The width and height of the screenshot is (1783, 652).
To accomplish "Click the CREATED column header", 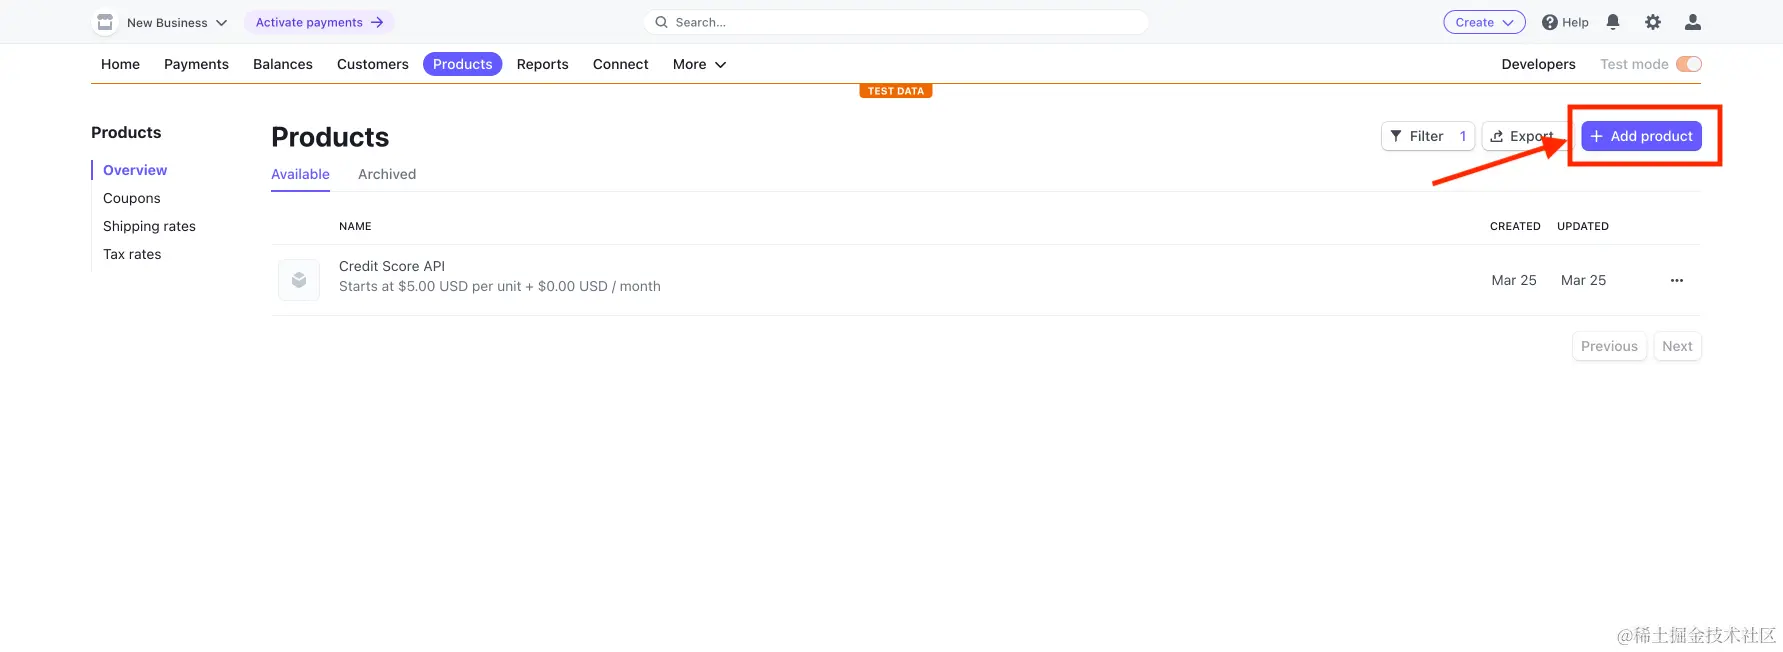I will 1515,226.
